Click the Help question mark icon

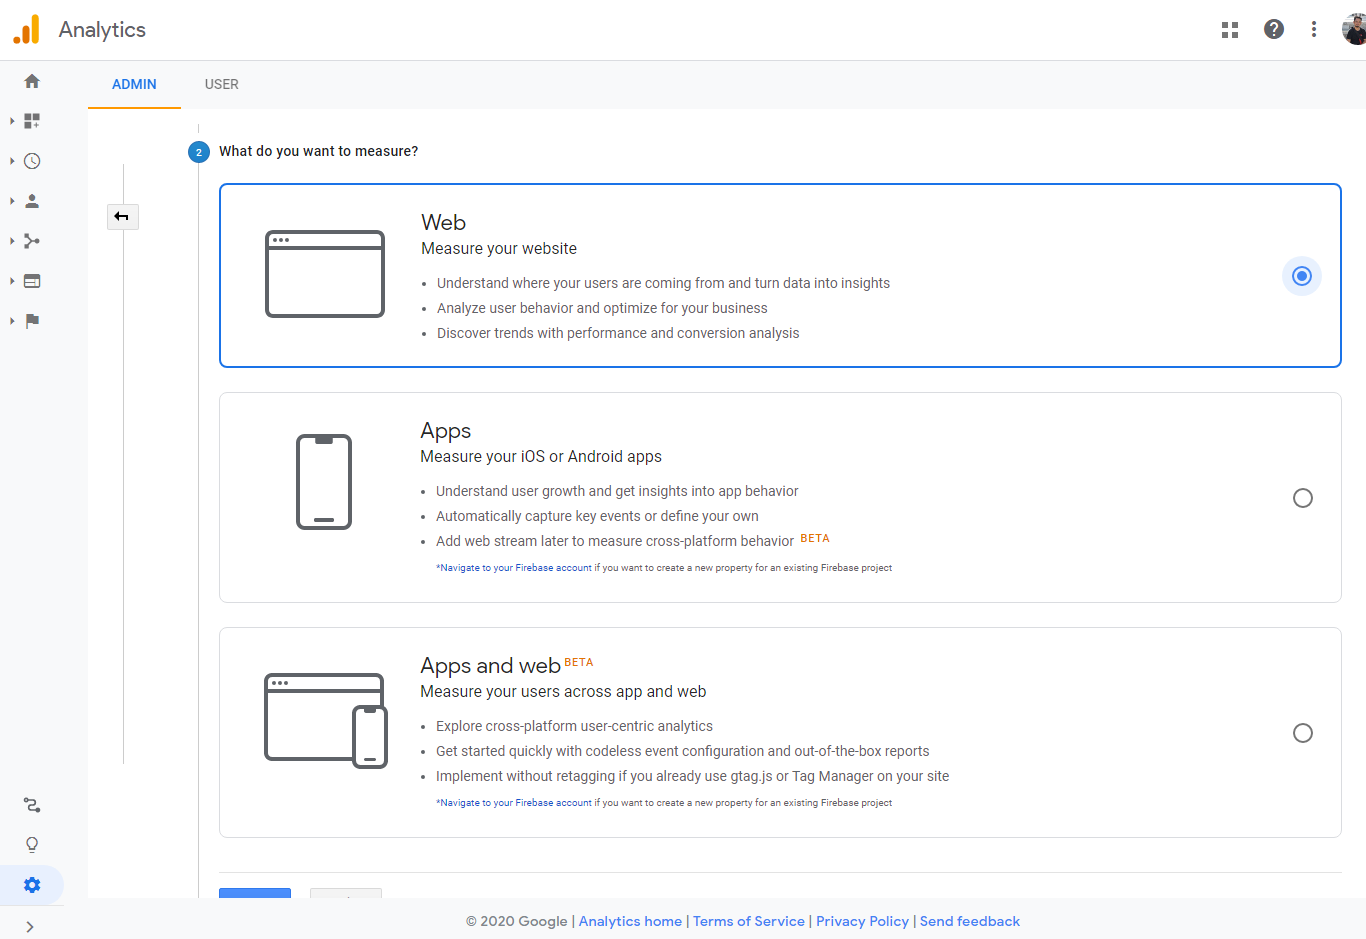click(x=1274, y=30)
